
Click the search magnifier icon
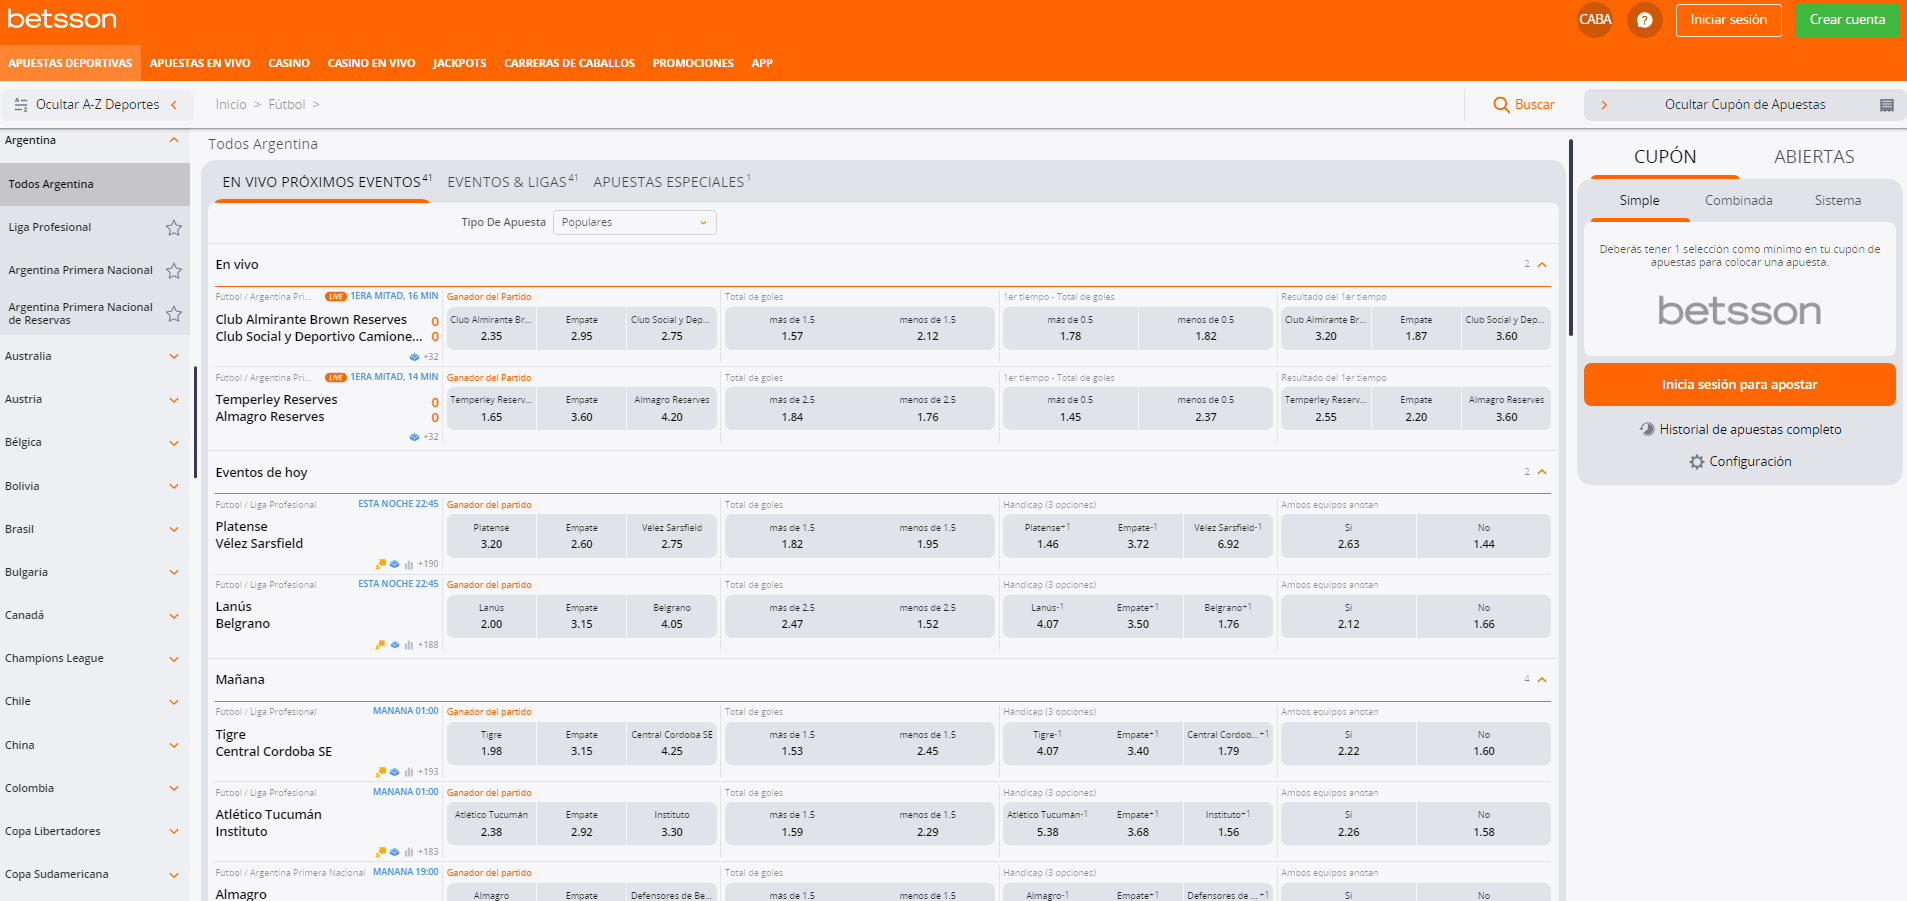coord(1501,105)
